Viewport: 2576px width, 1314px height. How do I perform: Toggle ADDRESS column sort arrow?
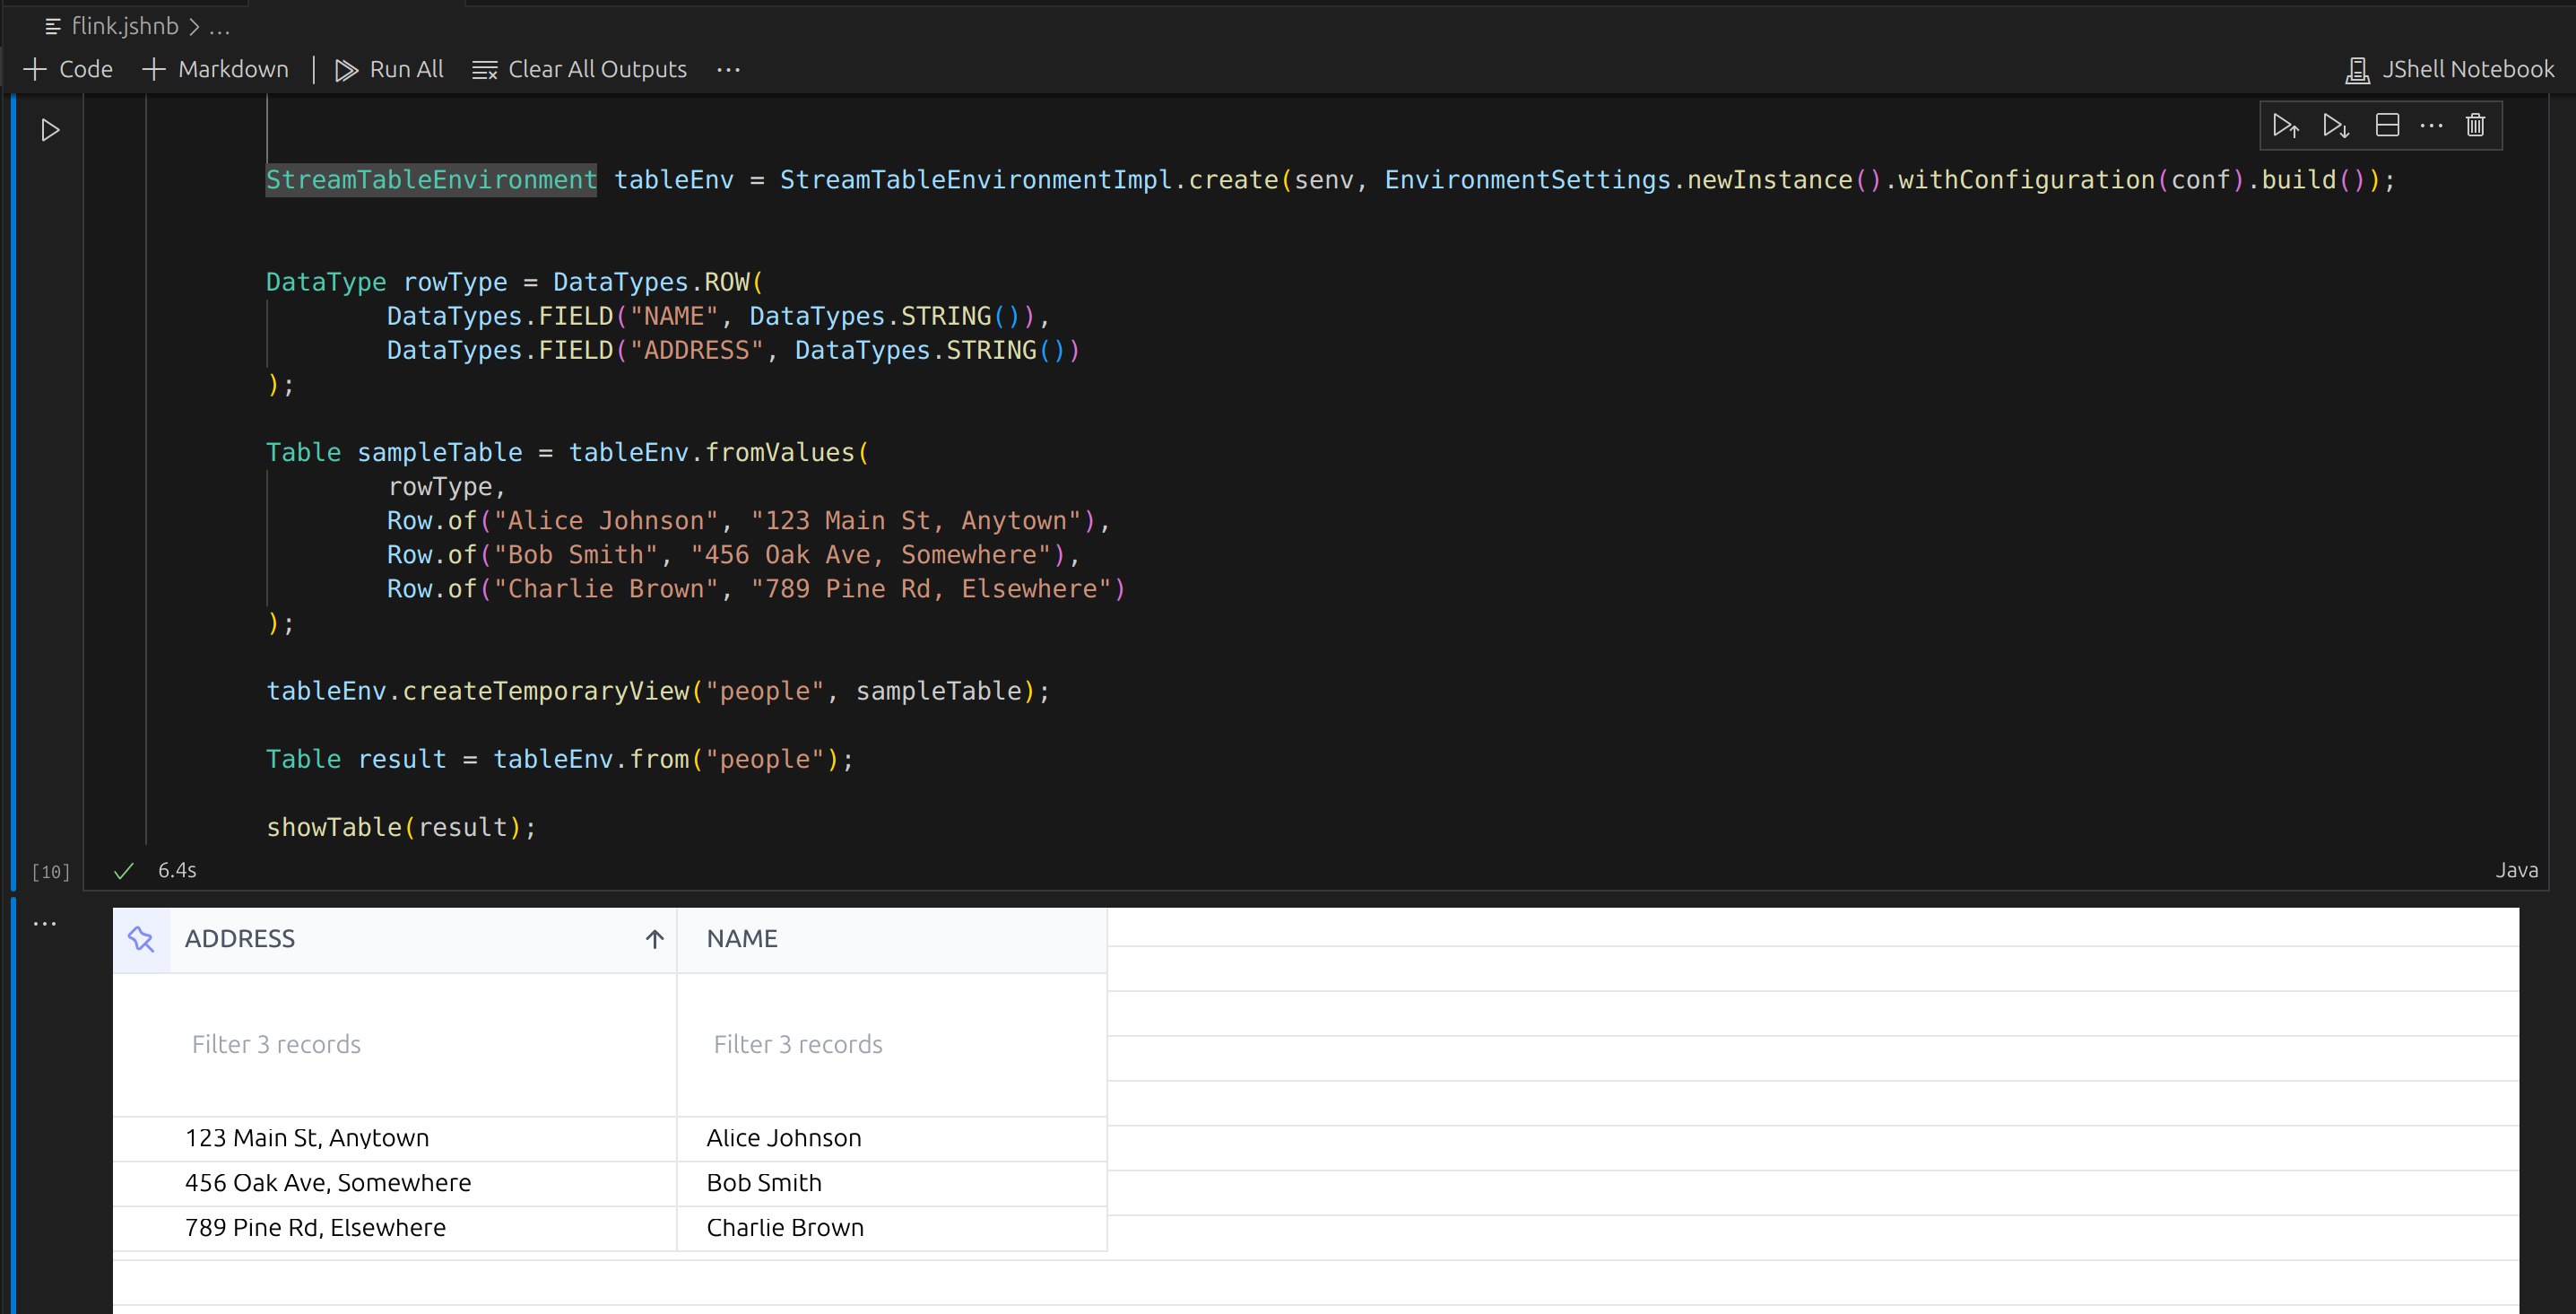click(x=654, y=939)
